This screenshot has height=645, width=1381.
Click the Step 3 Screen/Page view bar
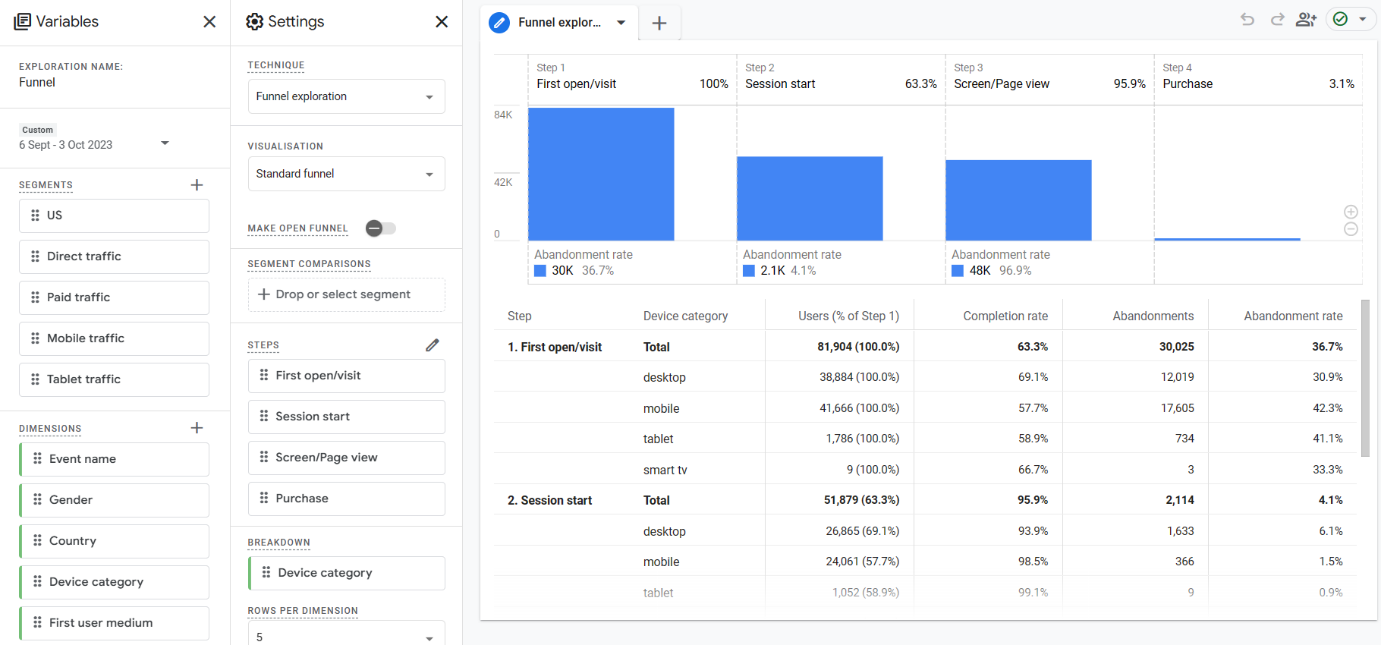[1018, 200]
